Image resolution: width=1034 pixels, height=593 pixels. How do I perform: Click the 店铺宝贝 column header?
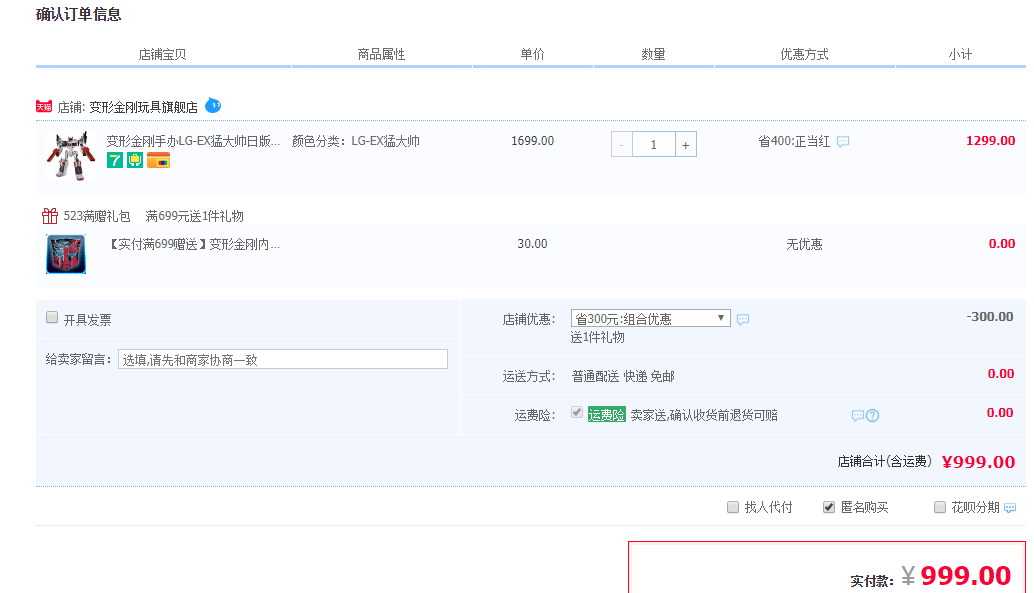(162, 54)
